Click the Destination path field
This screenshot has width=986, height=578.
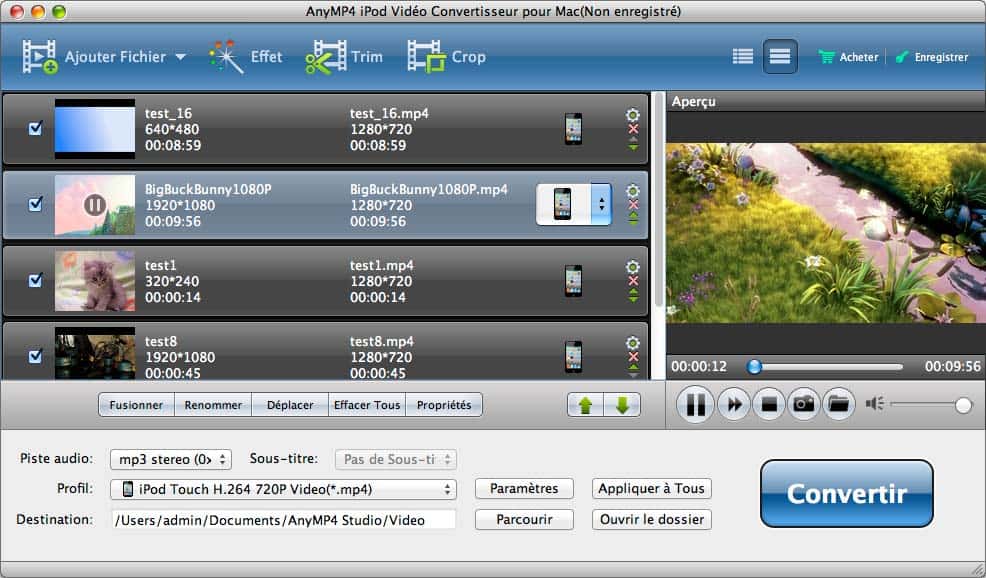tap(283, 520)
